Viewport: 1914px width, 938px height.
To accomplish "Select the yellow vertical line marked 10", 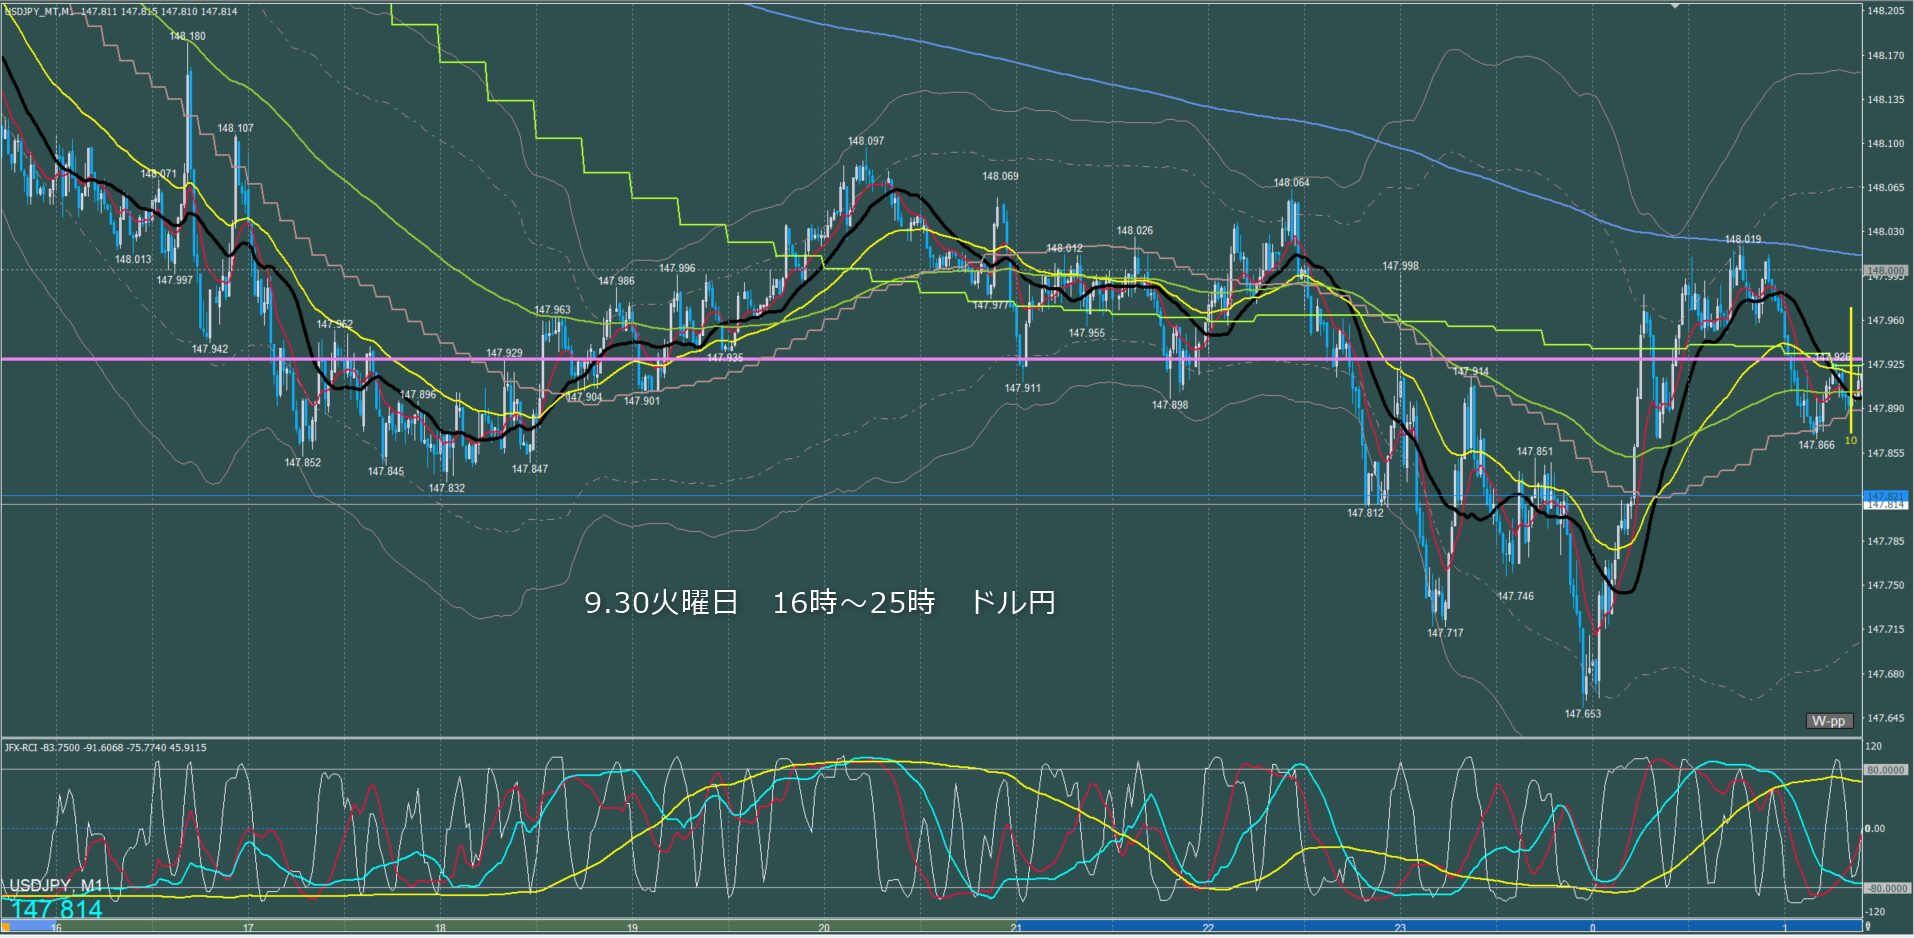I will 1851,370.
